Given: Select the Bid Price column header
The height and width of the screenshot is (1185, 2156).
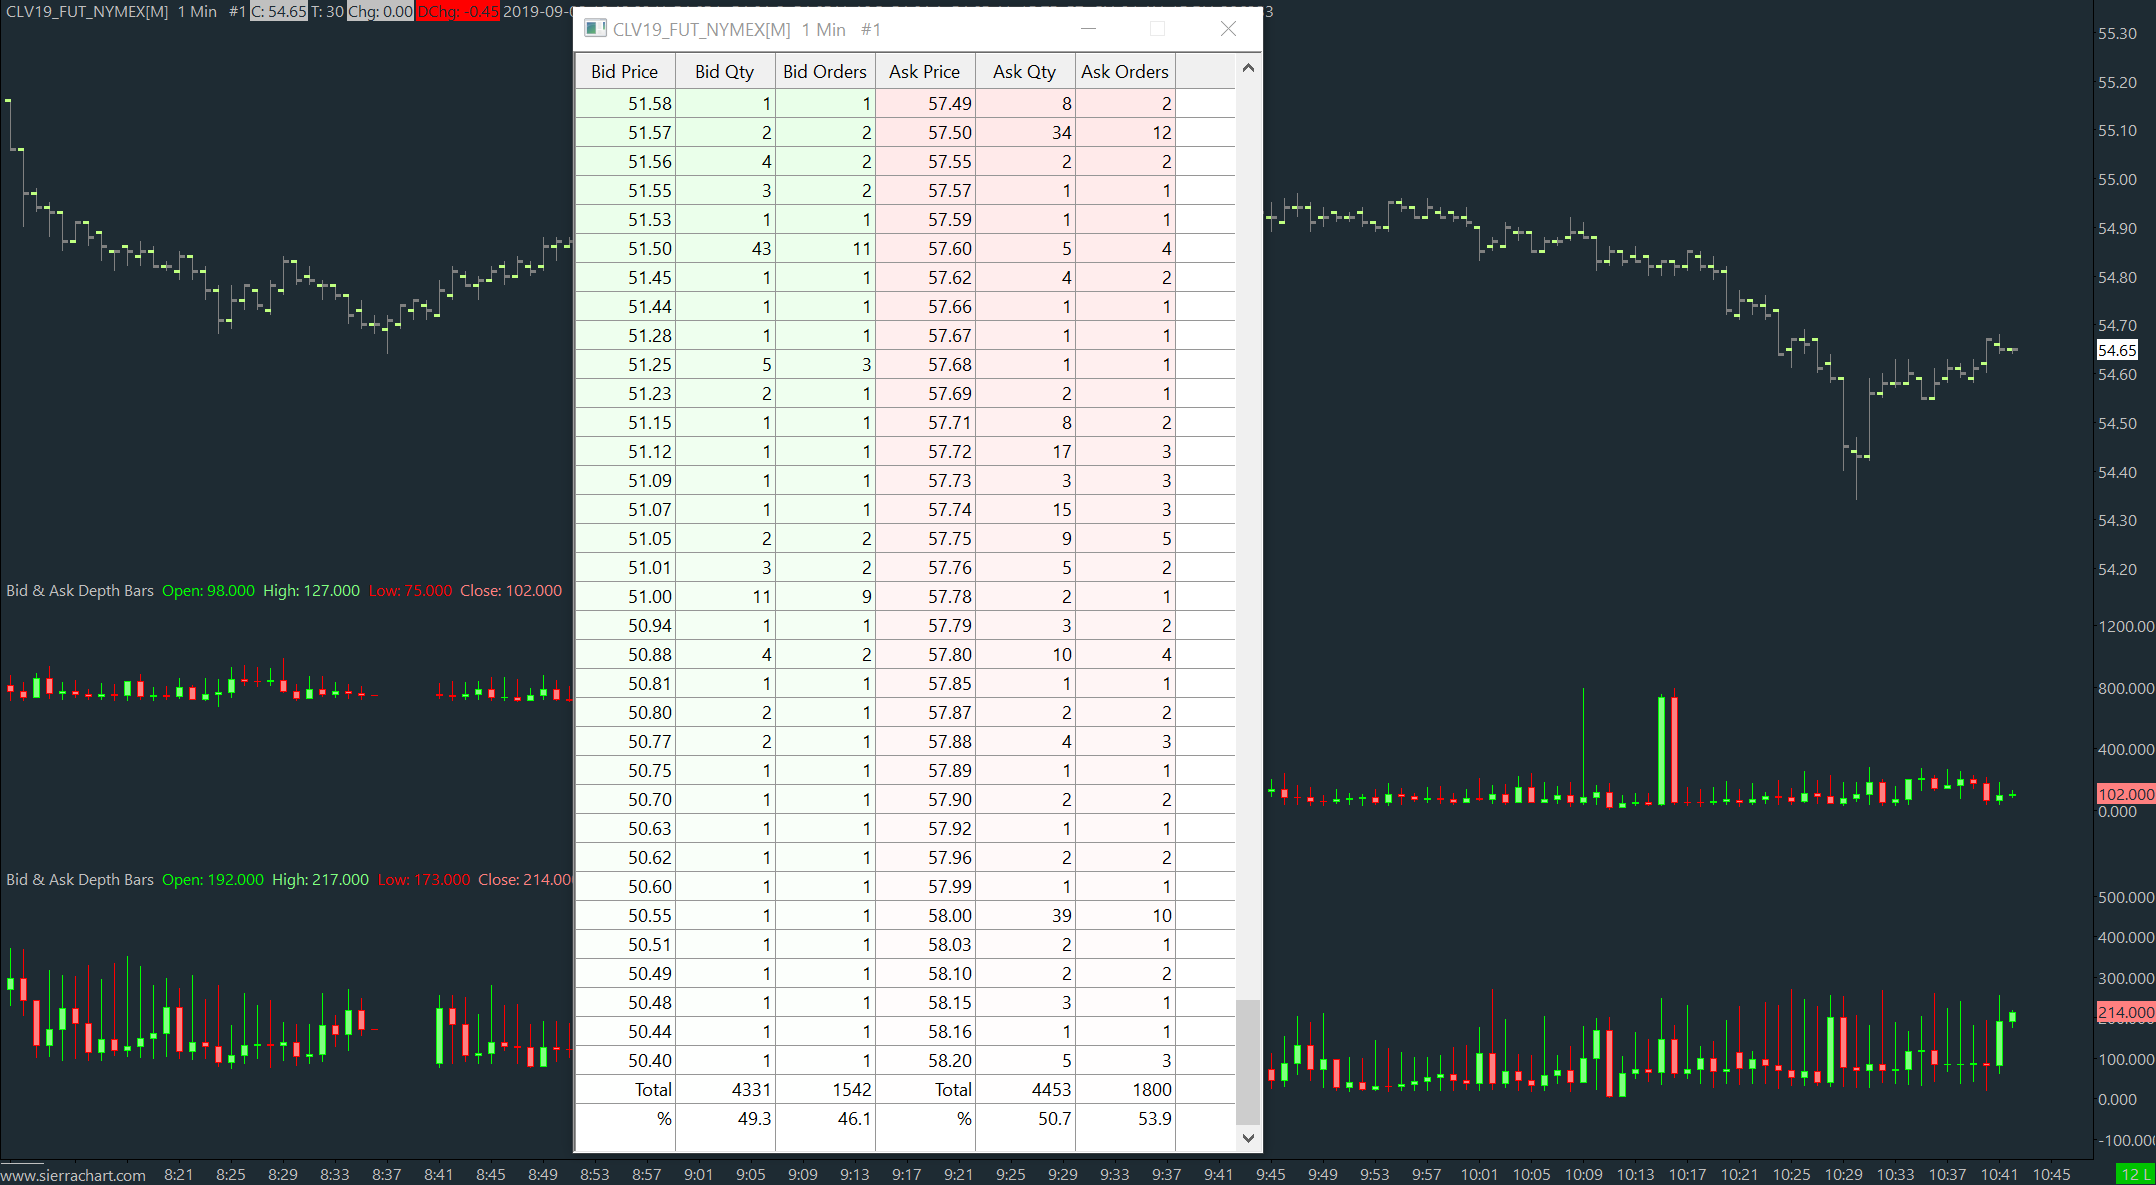Looking at the screenshot, I should [624, 72].
